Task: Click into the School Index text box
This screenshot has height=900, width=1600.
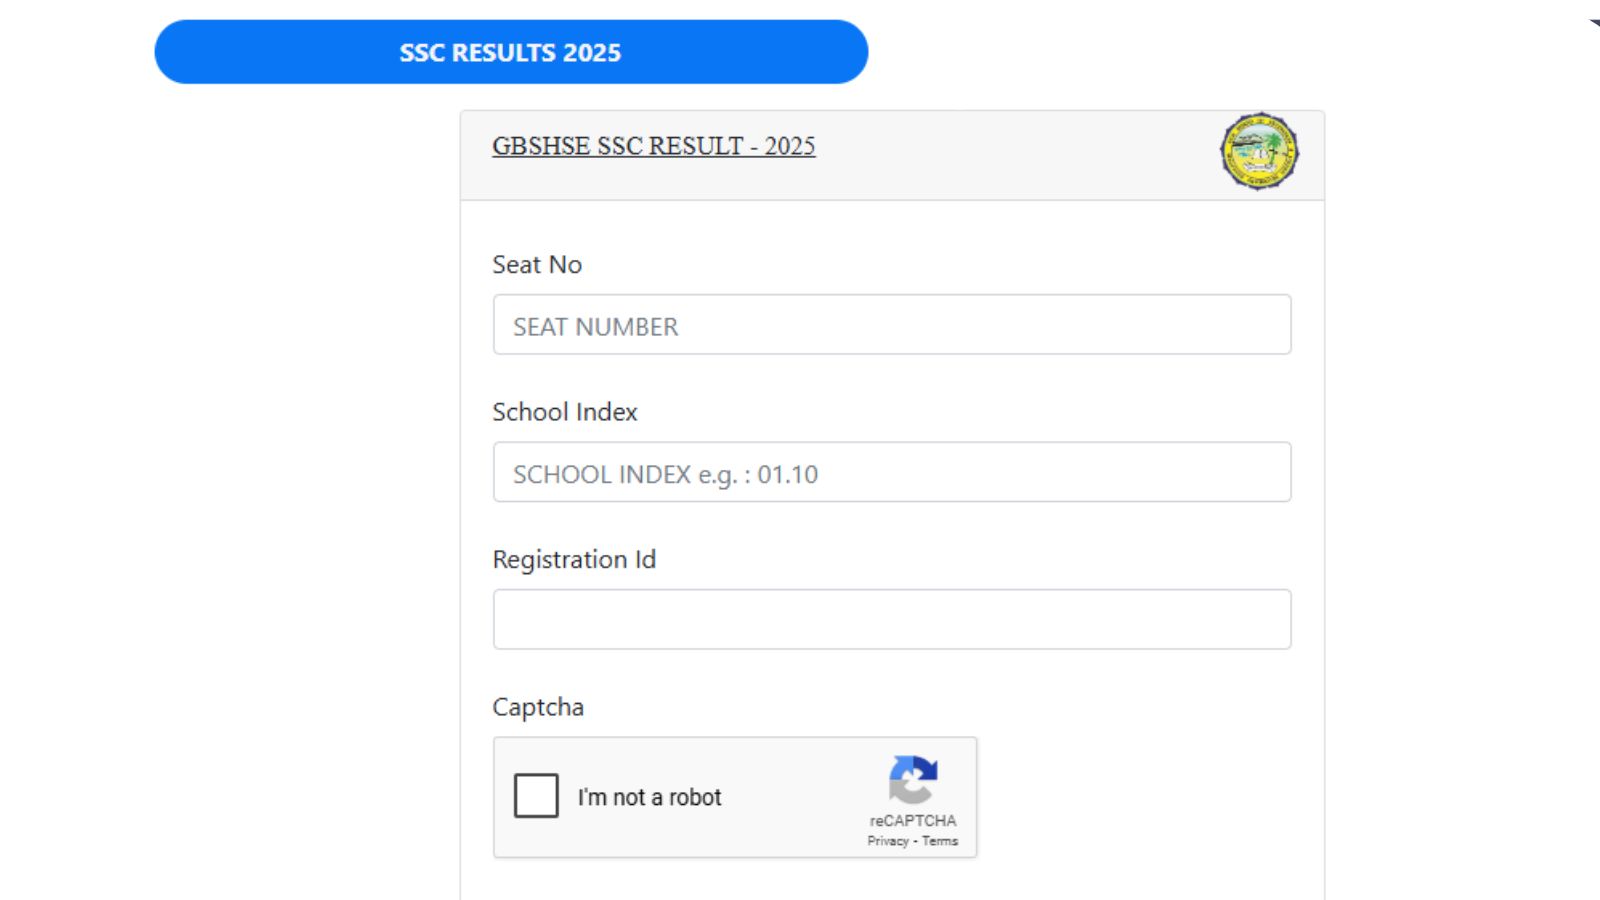Action: pos(891,472)
